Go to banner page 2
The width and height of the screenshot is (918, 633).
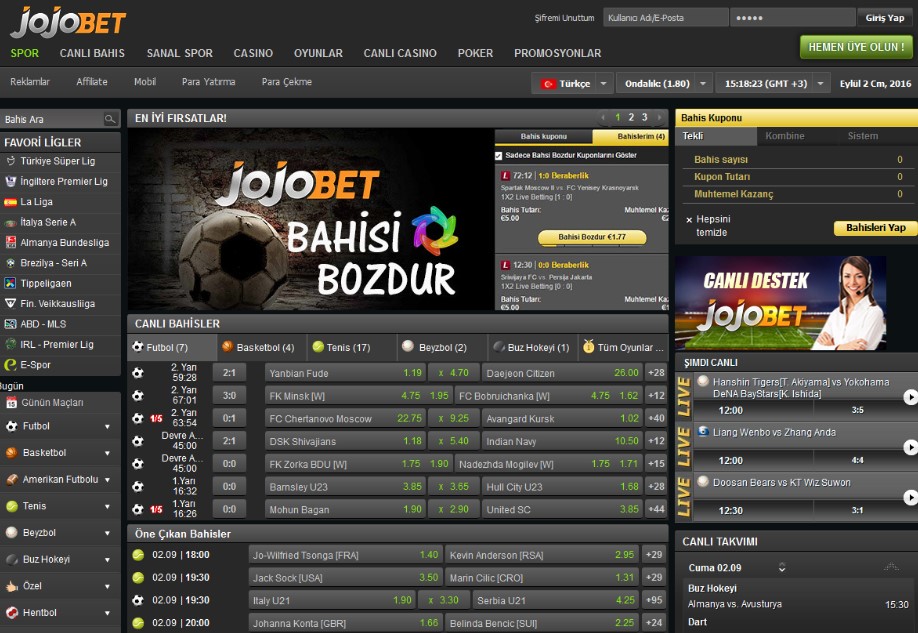click(631, 118)
